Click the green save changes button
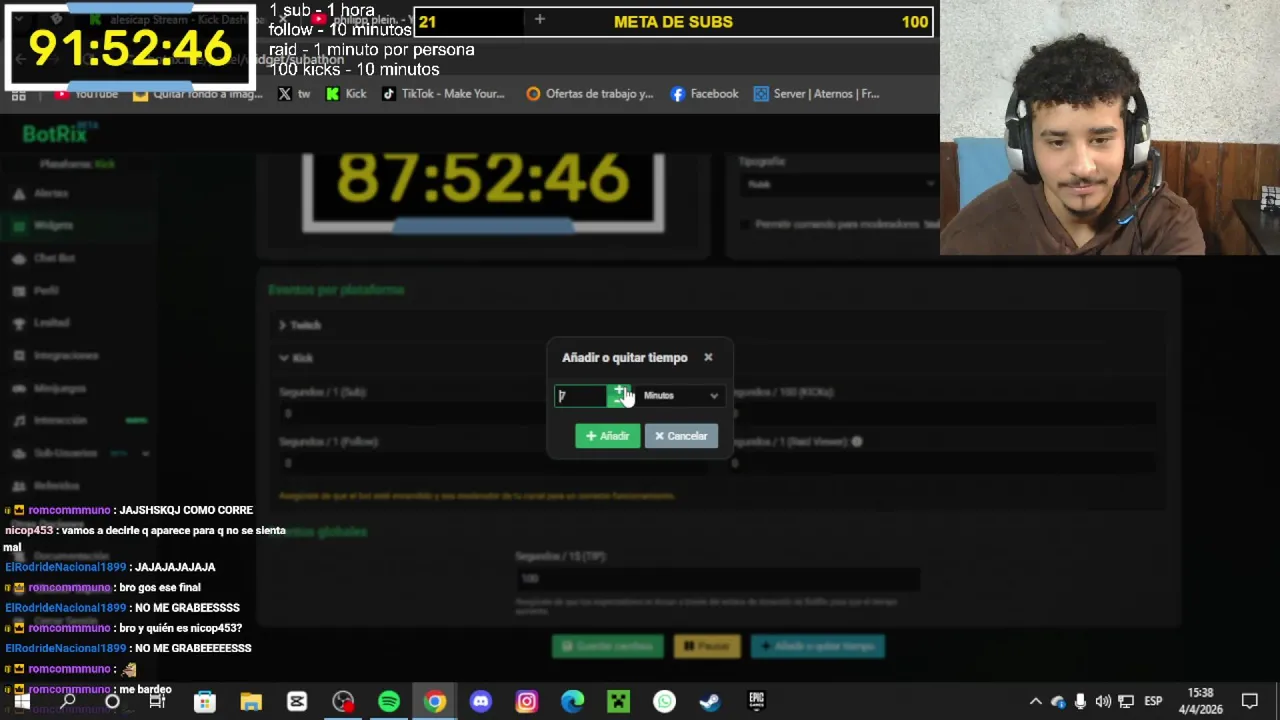Viewport: 1280px width, 720px height. 608,646
